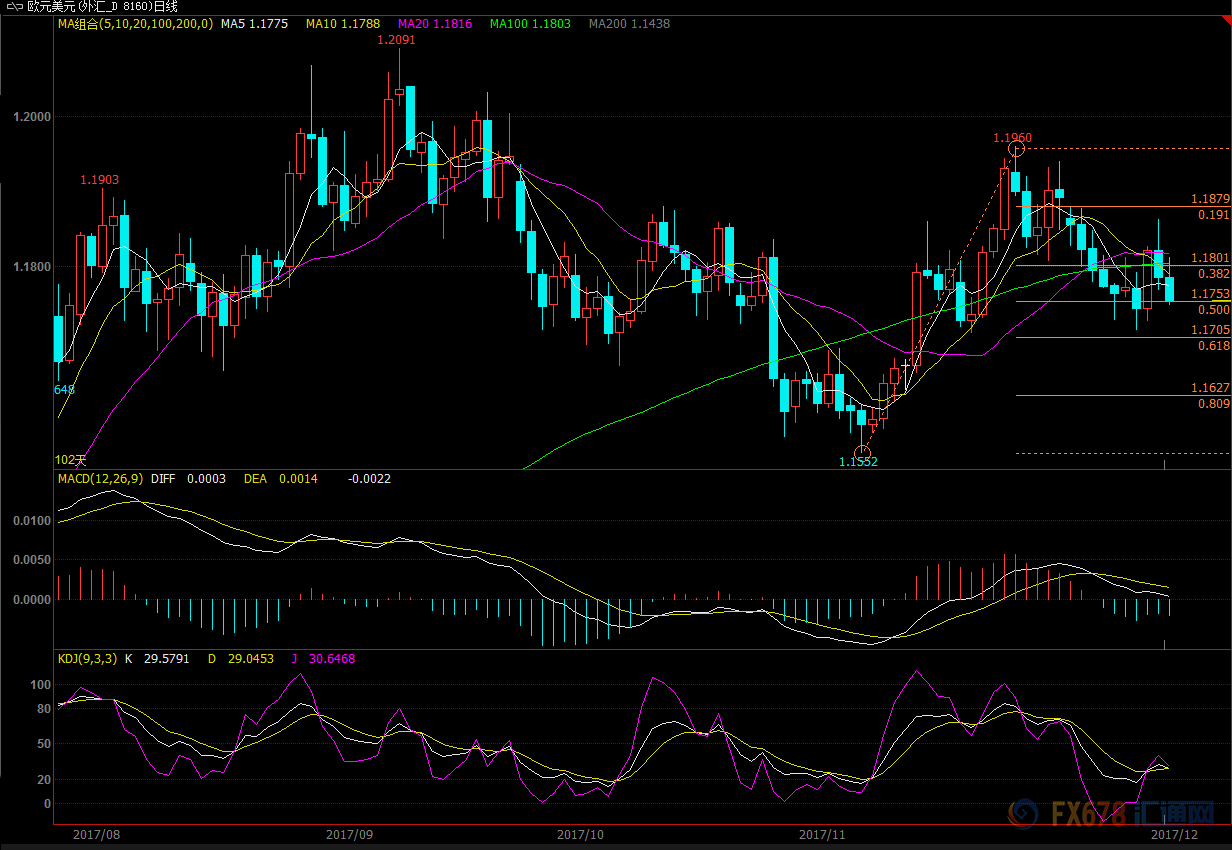Open the MACD(12,26,9) indicator parameters
This screenshot has height=850, width=1232.
point(101,479)
